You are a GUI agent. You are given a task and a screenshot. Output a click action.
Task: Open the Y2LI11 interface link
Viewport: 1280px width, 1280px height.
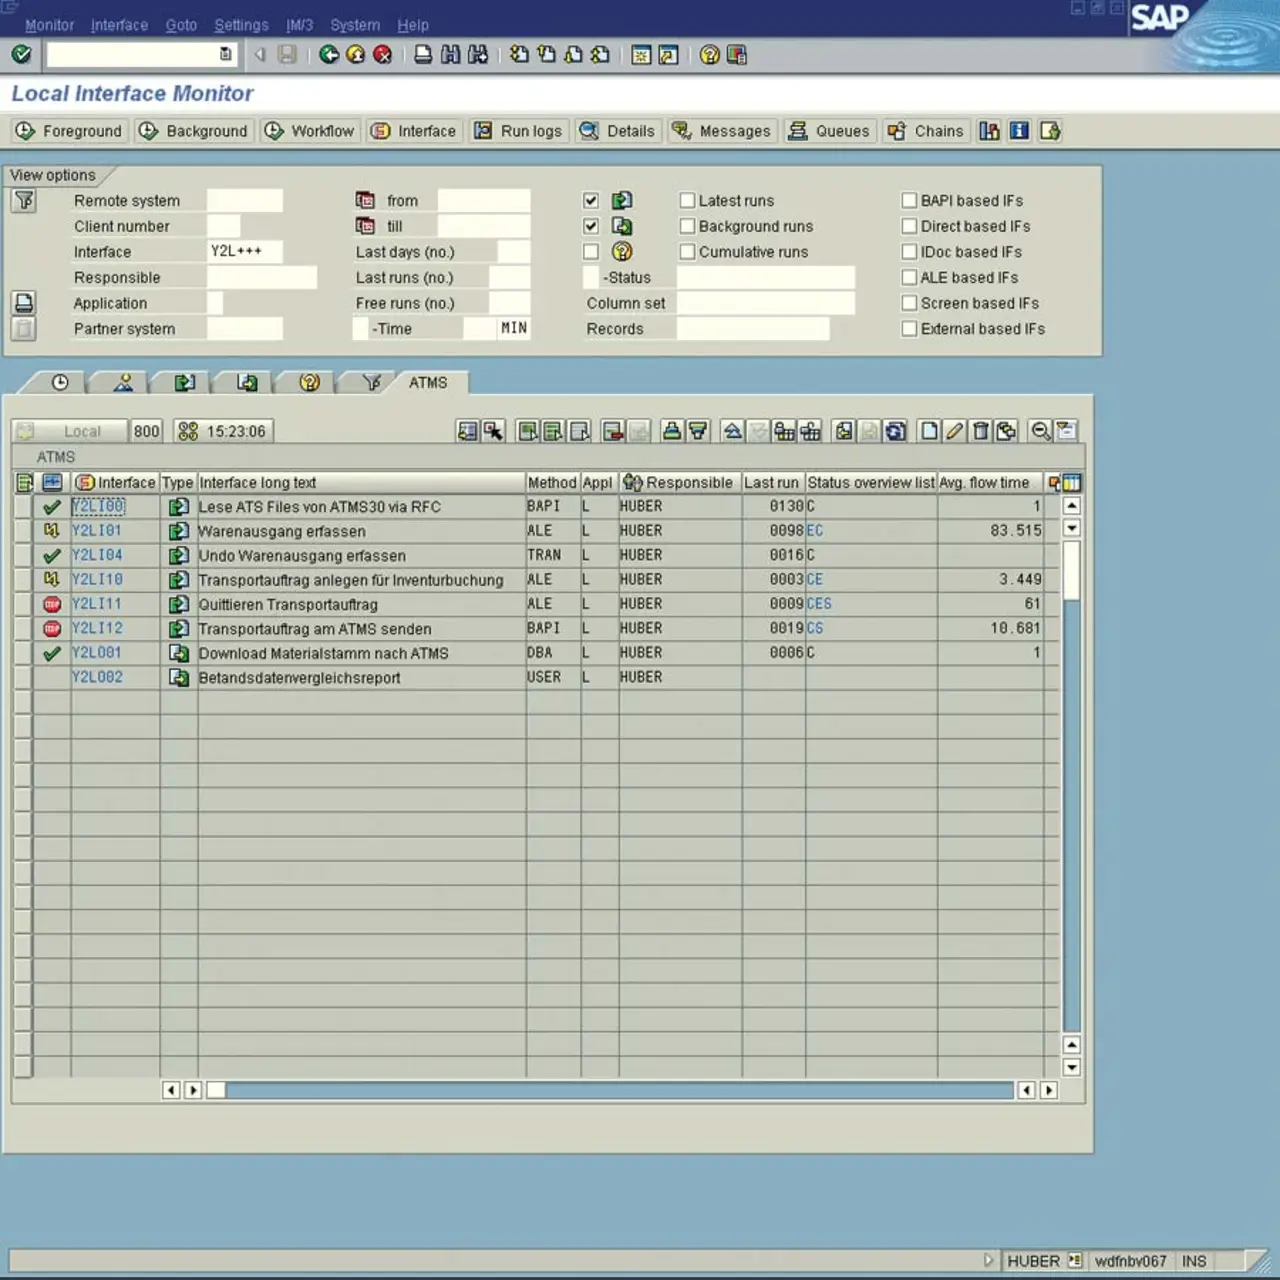click(96, 604)
